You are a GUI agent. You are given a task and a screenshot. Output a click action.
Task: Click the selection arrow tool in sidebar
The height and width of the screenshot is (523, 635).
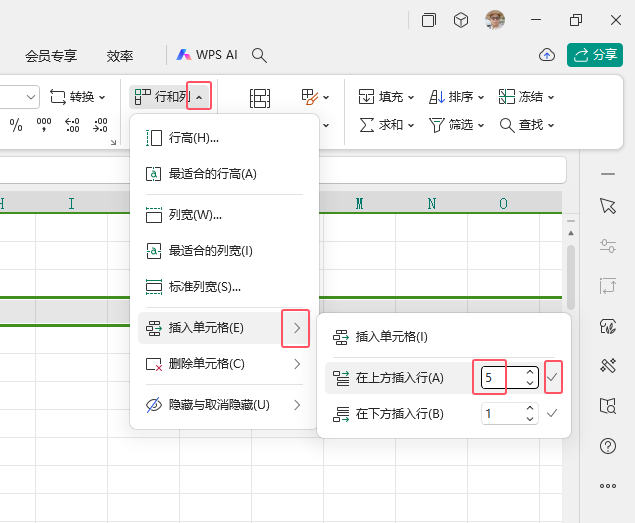coord(607,206)
